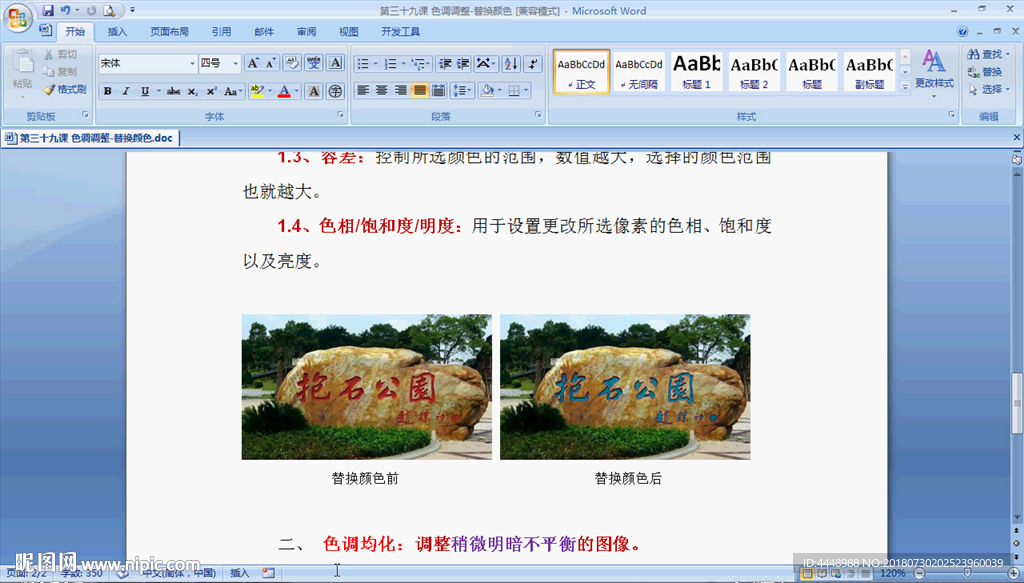This screenshot has height=583, width=1024.
Task: Toggle superscript formatting
Action: click(211, 91)
